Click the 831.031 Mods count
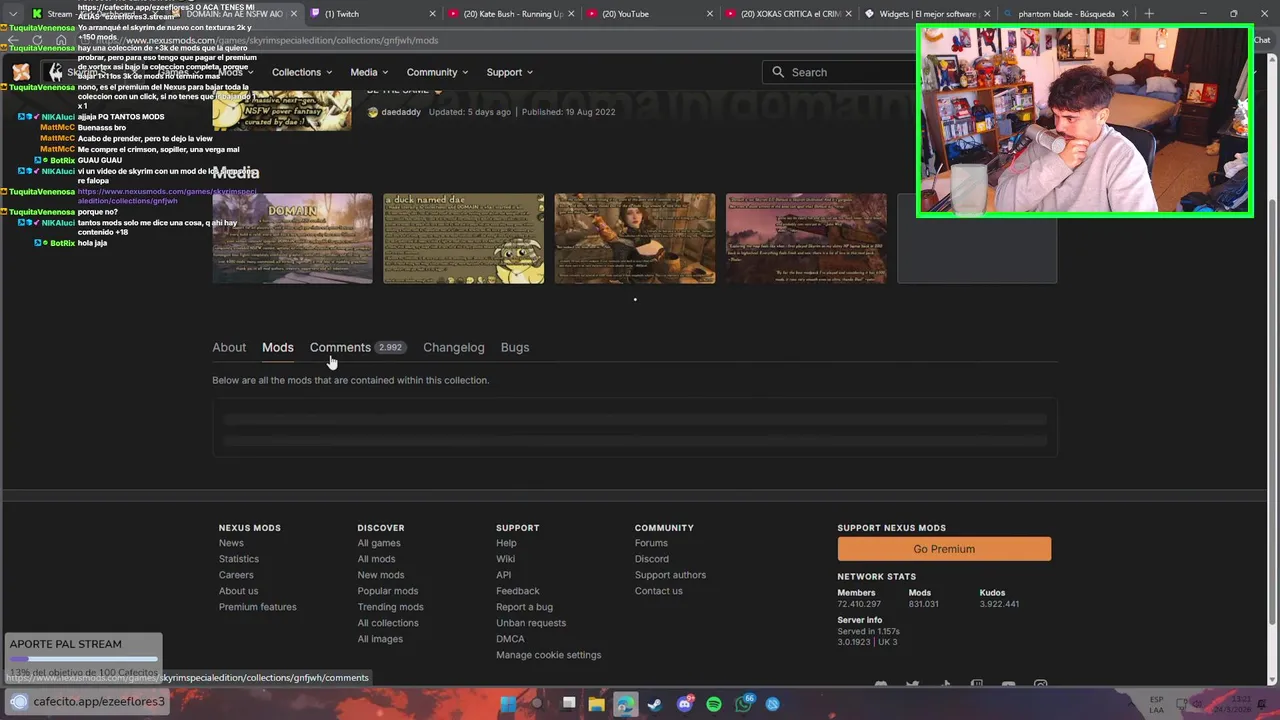The width and height of the screenshot is (1280, 720). click(923, 604)
